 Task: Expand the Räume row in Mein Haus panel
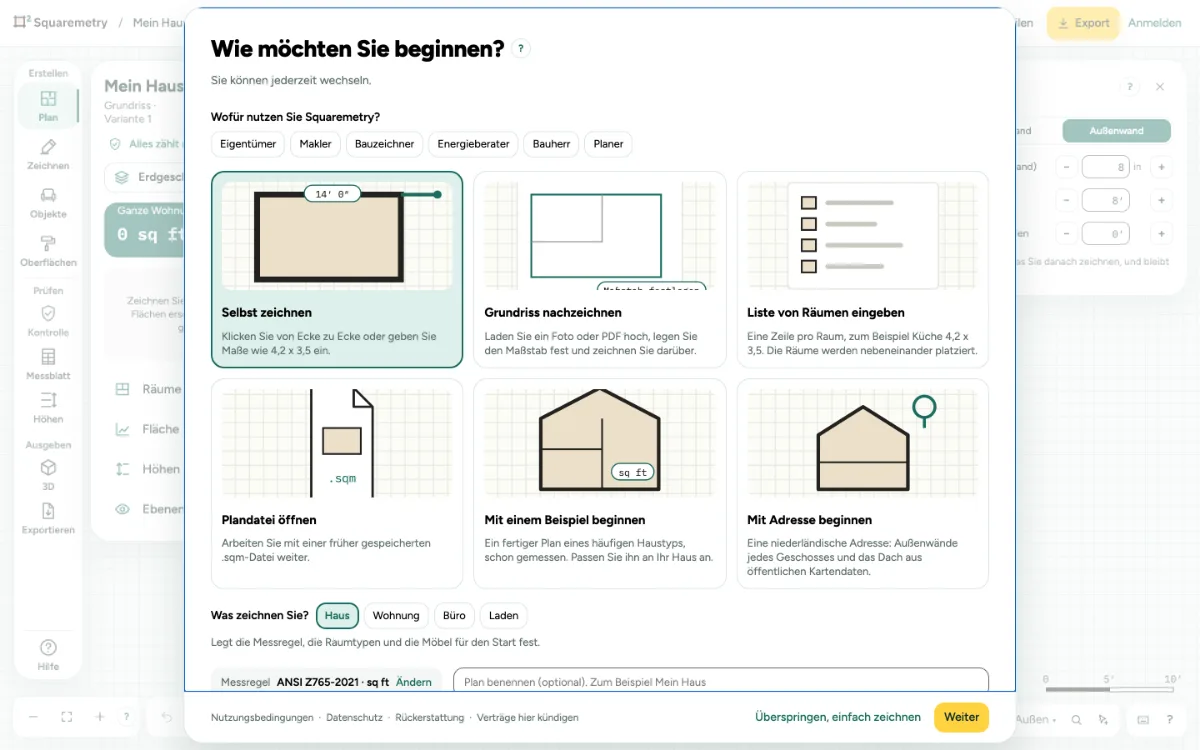(x=148, y=389)
